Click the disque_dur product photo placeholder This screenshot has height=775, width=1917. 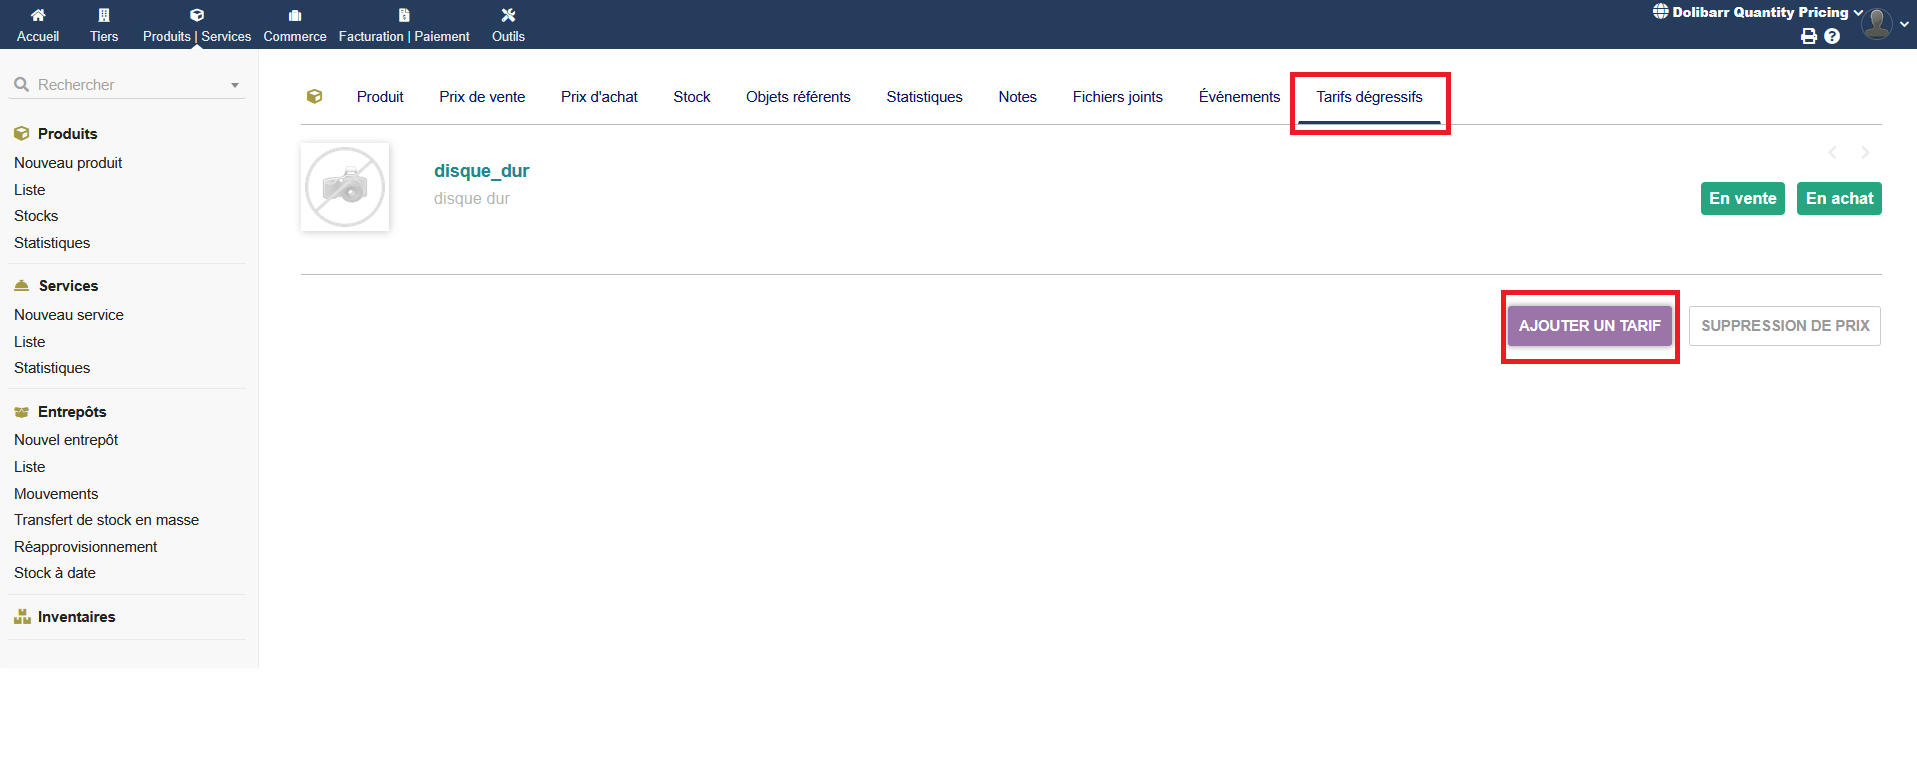click(x=345, y=187)
